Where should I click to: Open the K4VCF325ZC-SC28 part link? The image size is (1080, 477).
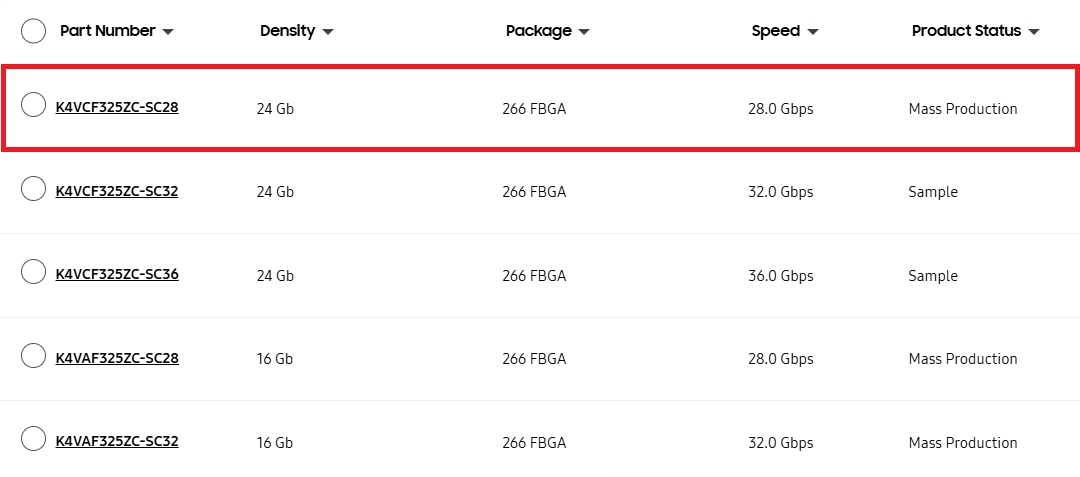click(117, 107)
